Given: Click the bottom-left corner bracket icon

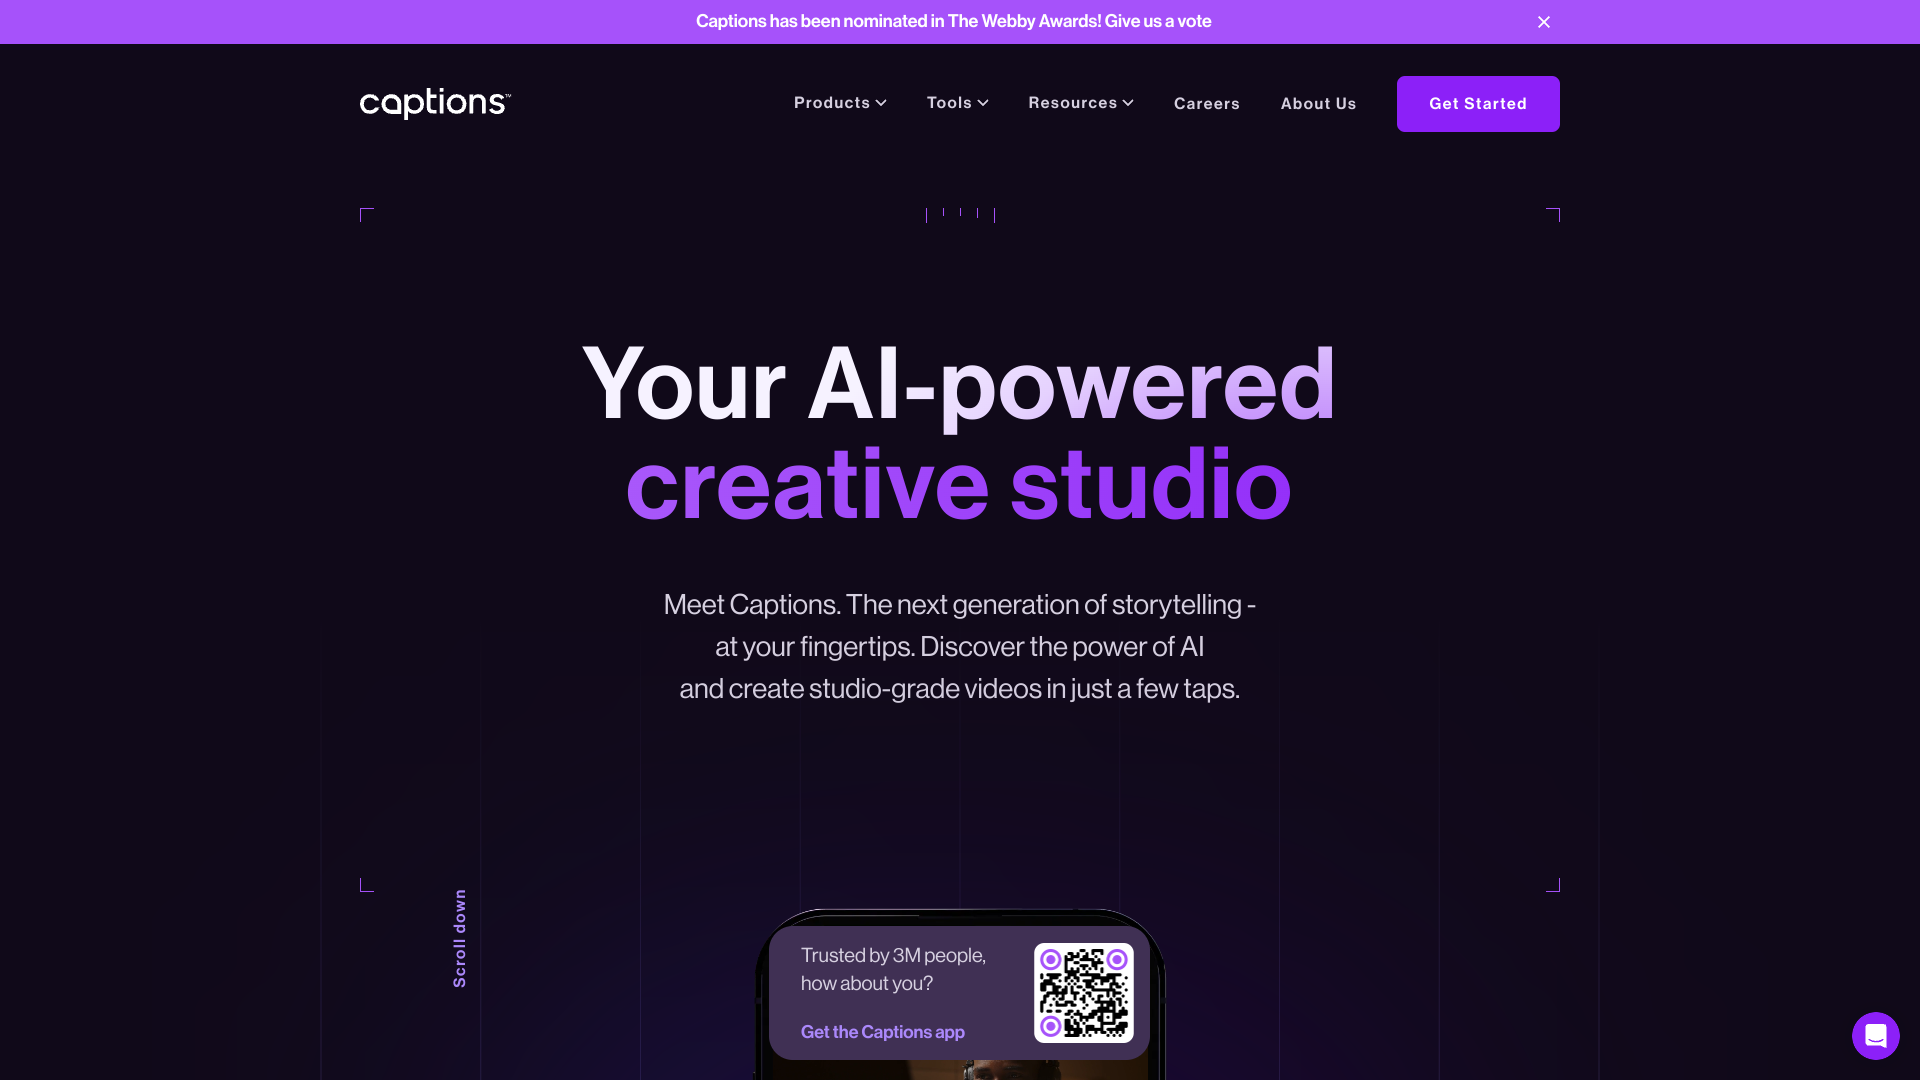Looking at the screenshot, I should point(367,884).
